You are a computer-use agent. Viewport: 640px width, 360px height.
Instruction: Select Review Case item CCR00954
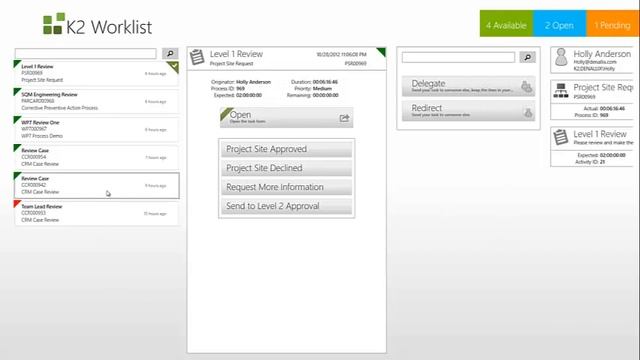(x=97, y=157)
